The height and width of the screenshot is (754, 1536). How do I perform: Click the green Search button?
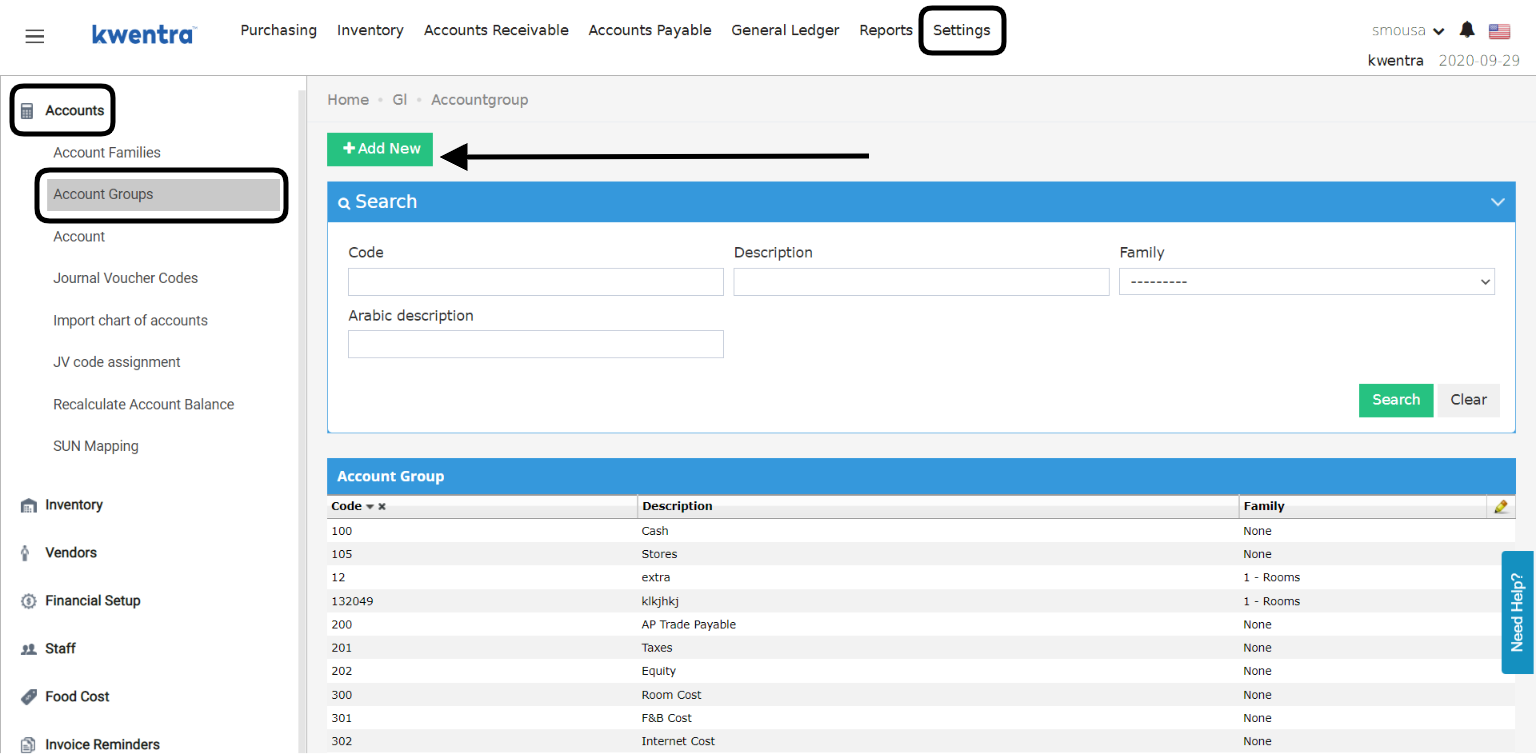pos(1396,400)
